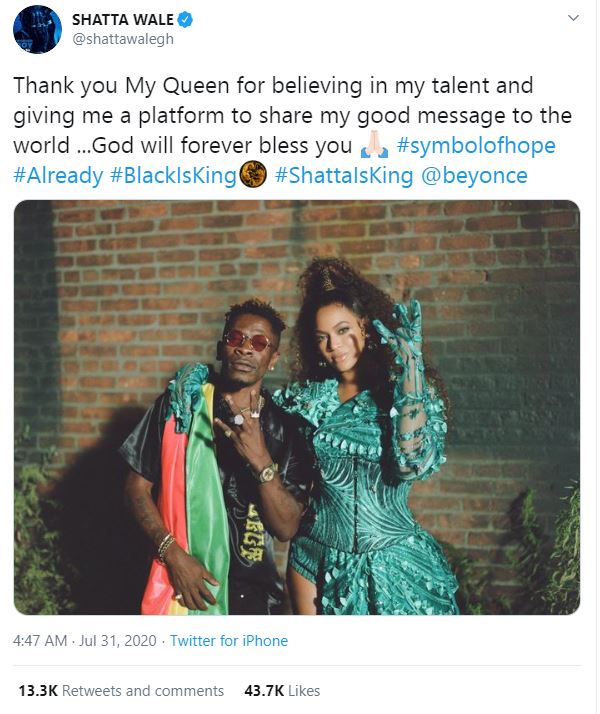600x714 pixels.
Task: Open the #symbolofhope hashtag
Action: 476,146
